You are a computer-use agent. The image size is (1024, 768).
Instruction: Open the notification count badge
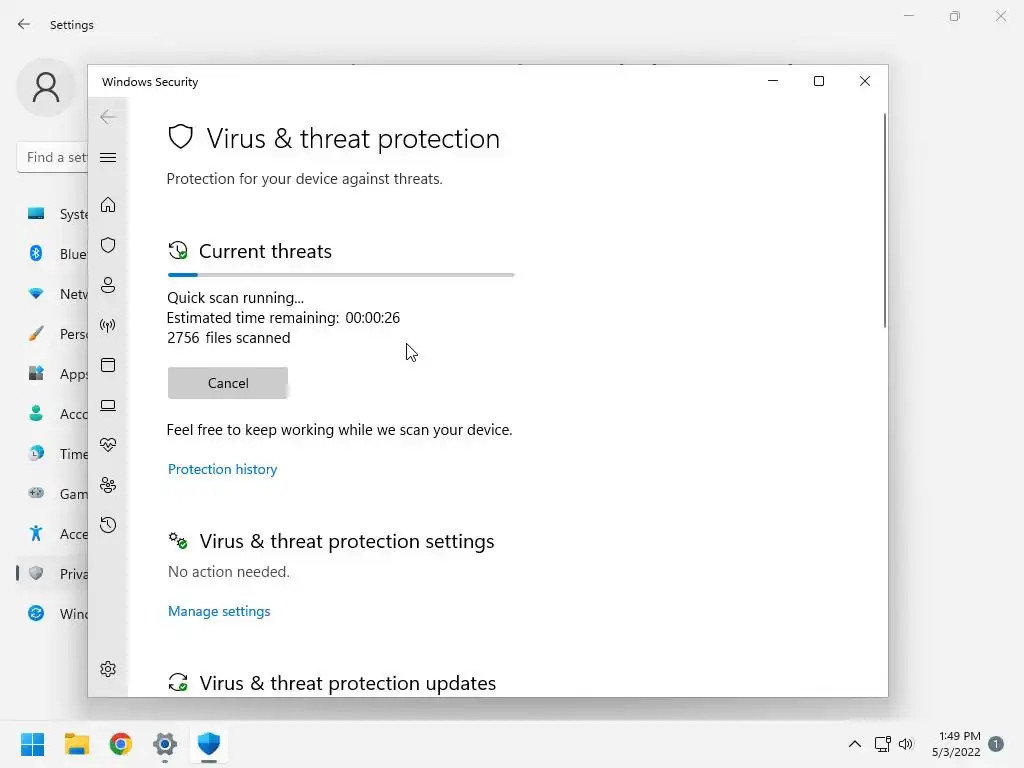coord(996,744)
